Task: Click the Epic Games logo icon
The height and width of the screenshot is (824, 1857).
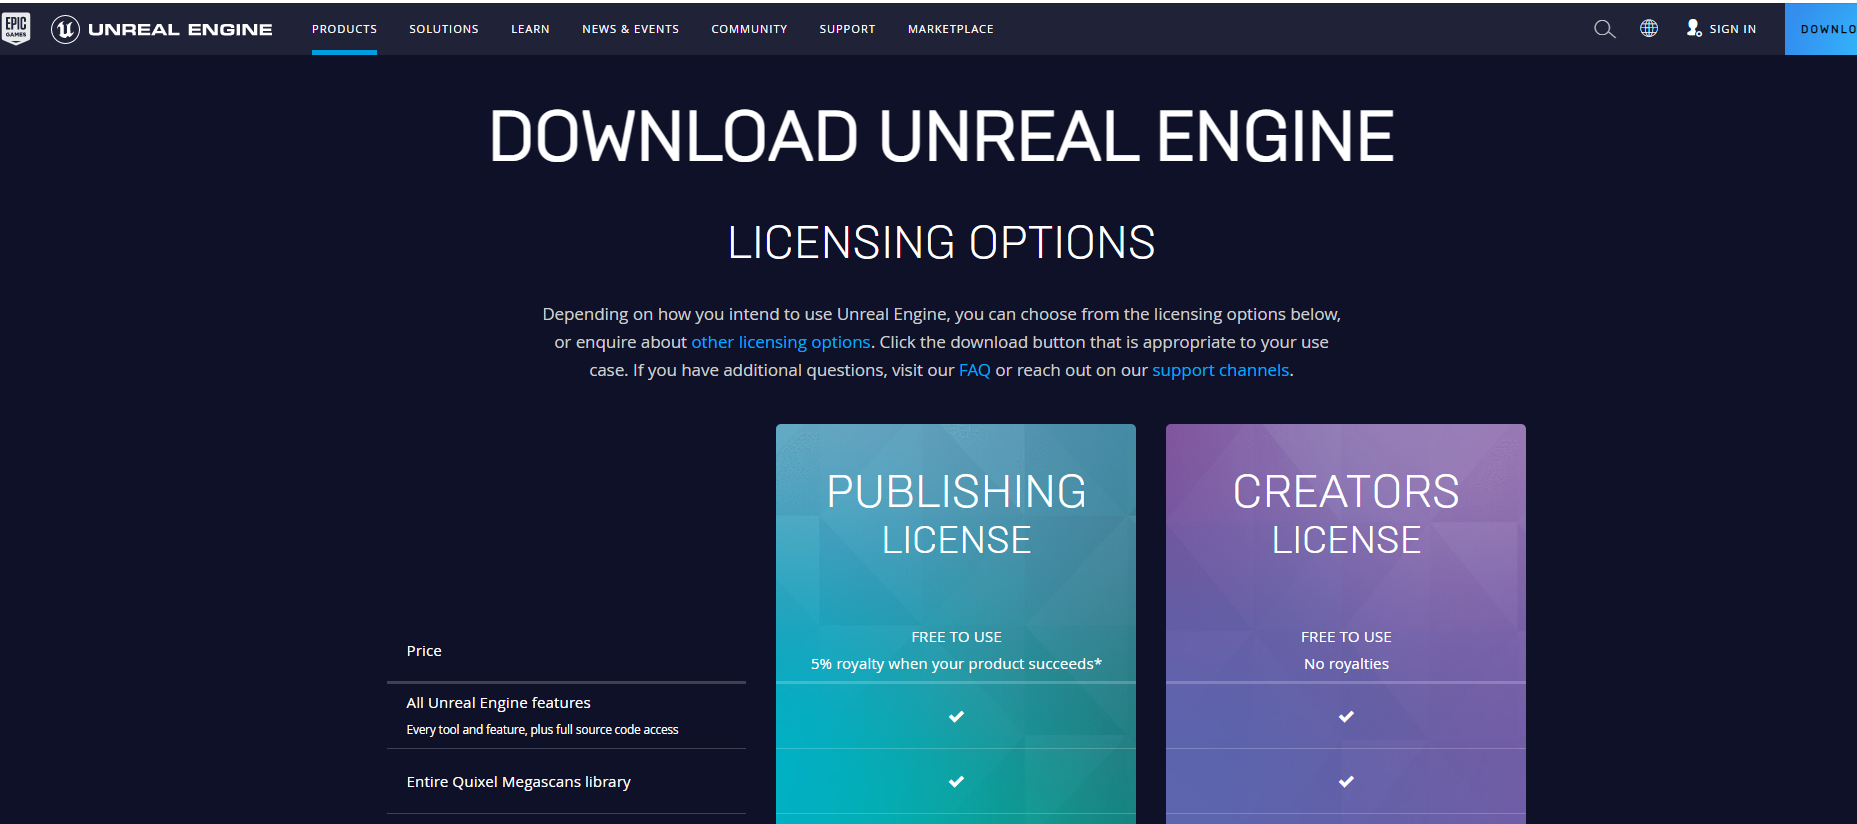Action: [x=16, y=28]
